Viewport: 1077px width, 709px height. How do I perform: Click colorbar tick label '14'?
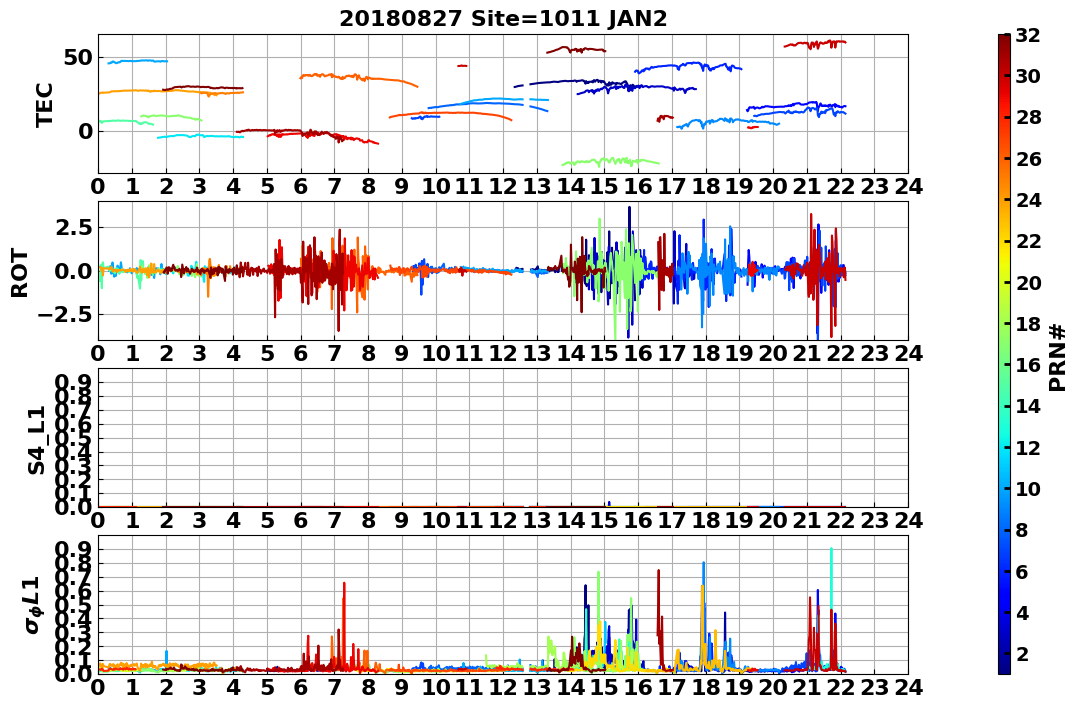[1028, 406]
